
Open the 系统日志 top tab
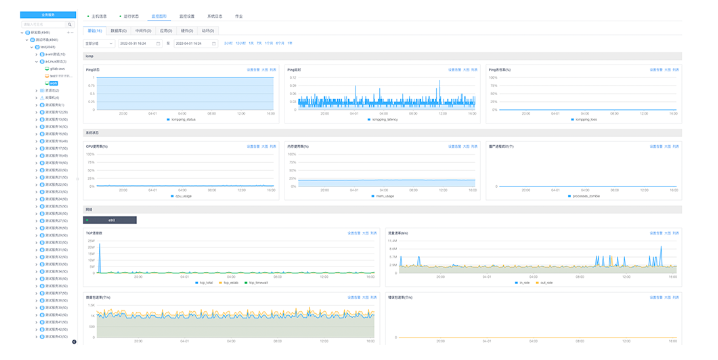[x=214, y=16]
